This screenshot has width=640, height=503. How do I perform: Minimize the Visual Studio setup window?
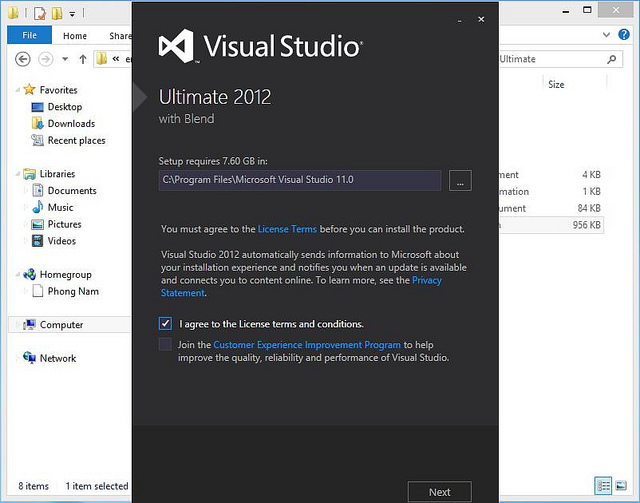pos(460,20)
